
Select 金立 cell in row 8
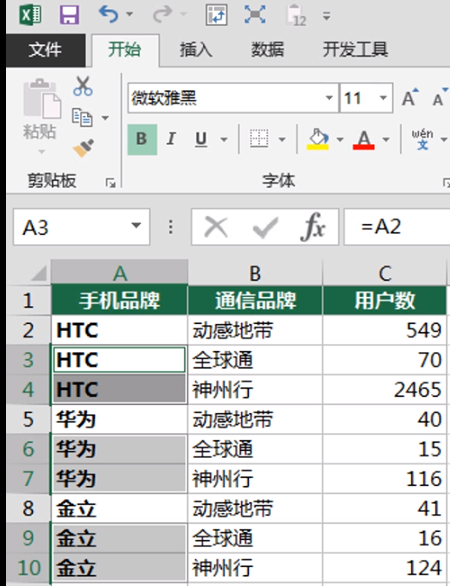point(120,509)
